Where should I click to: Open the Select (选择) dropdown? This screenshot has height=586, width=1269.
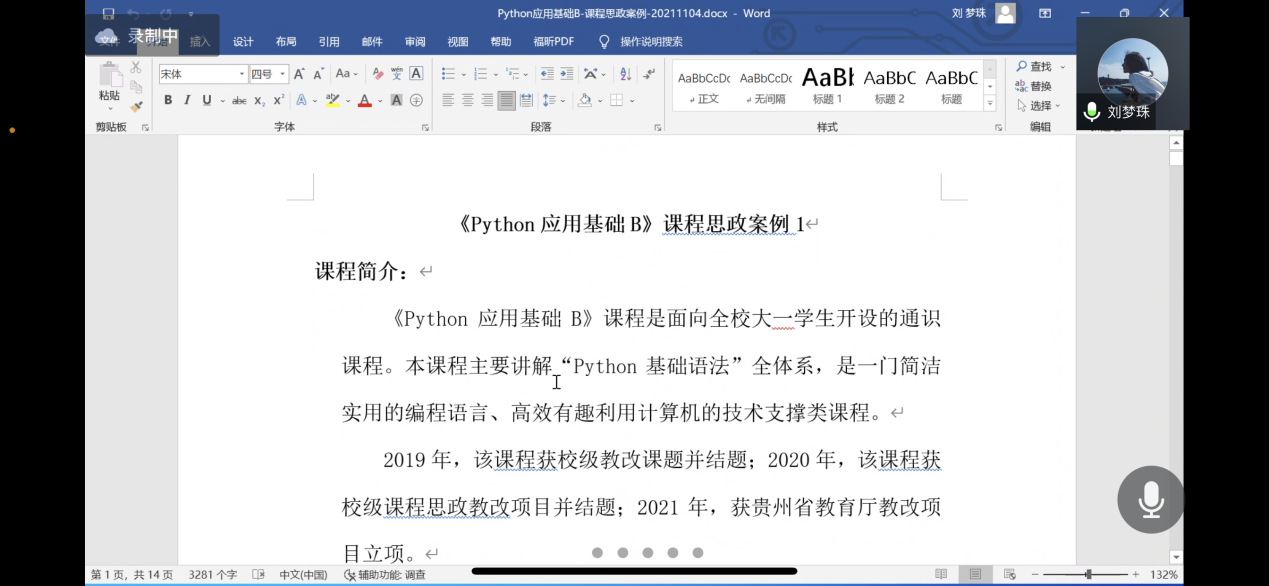[1040, 105]
